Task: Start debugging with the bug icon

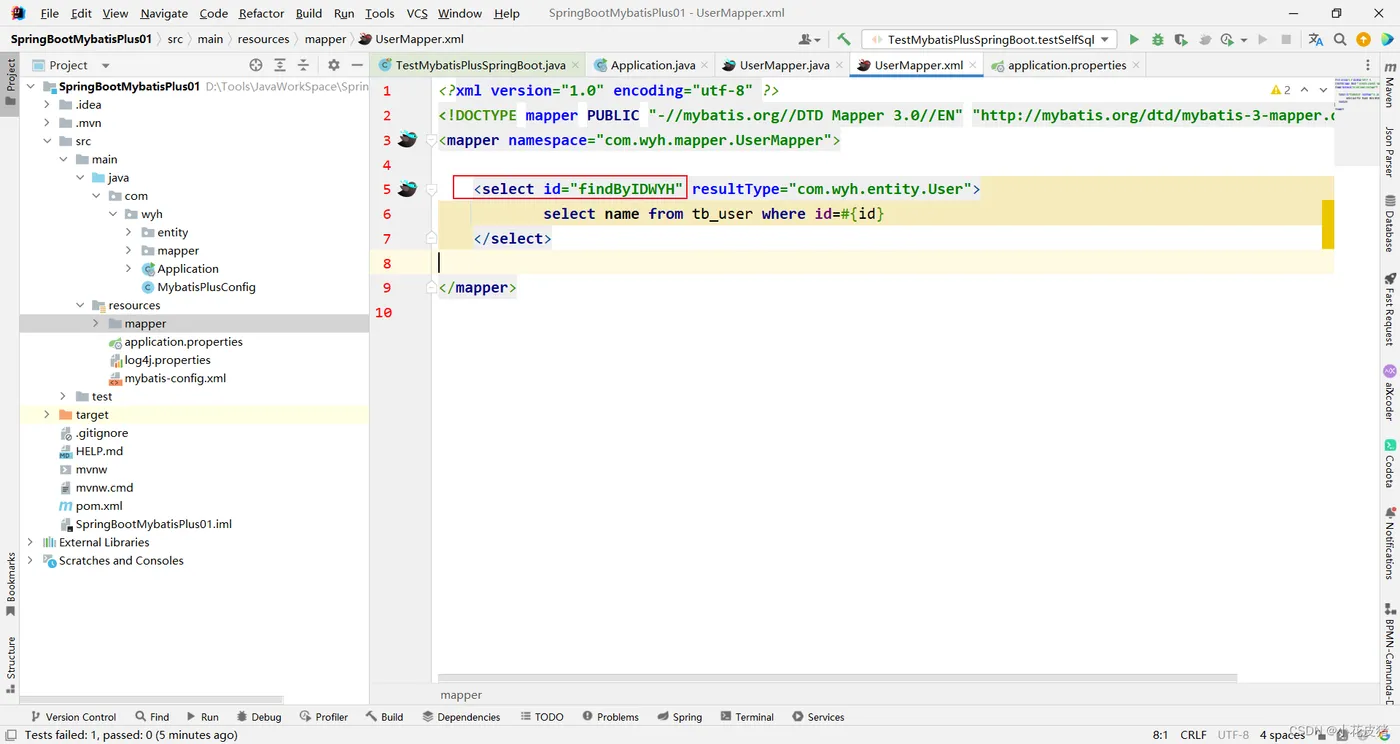Action: pos(1157,40)
